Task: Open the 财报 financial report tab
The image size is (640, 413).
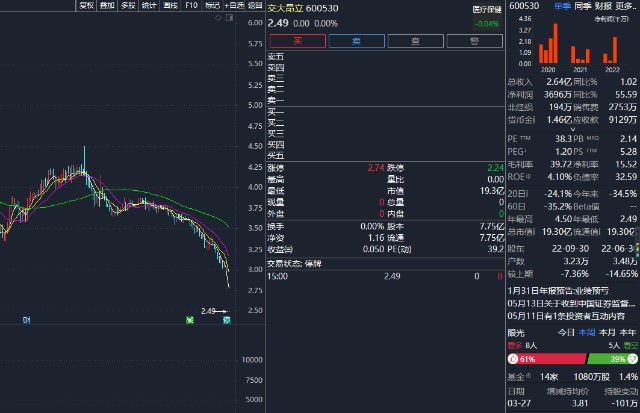Action: point(603,6)
